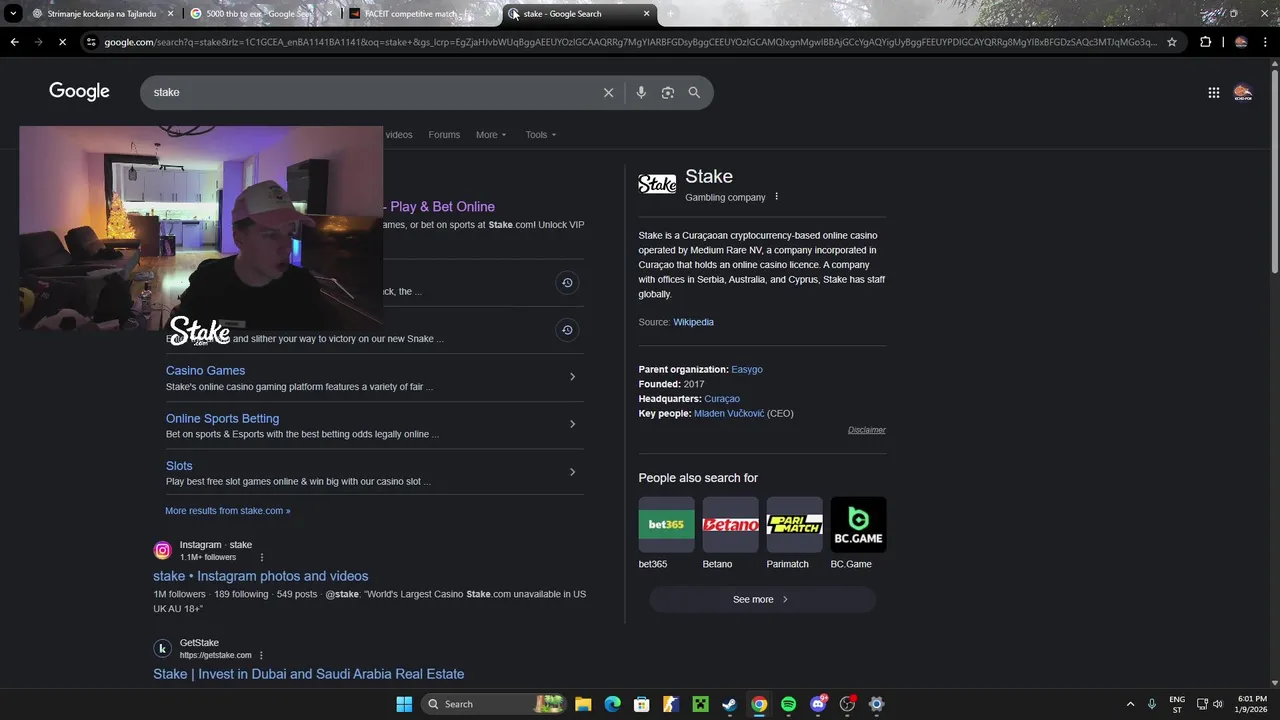Open Google Lens image search icon

pos(668,92)
